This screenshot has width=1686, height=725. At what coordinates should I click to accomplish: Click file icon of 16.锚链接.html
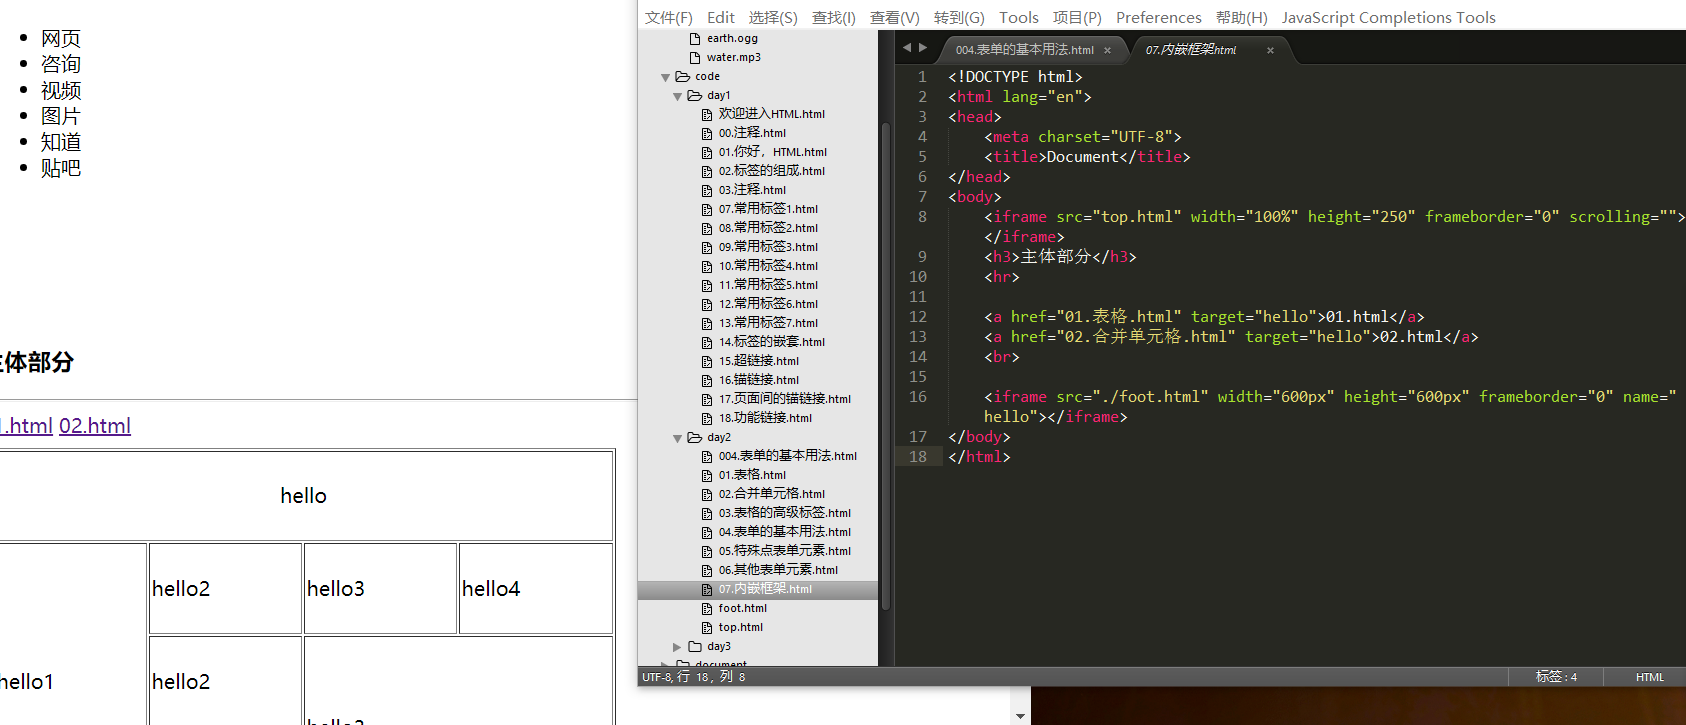(x=707, y=381)
